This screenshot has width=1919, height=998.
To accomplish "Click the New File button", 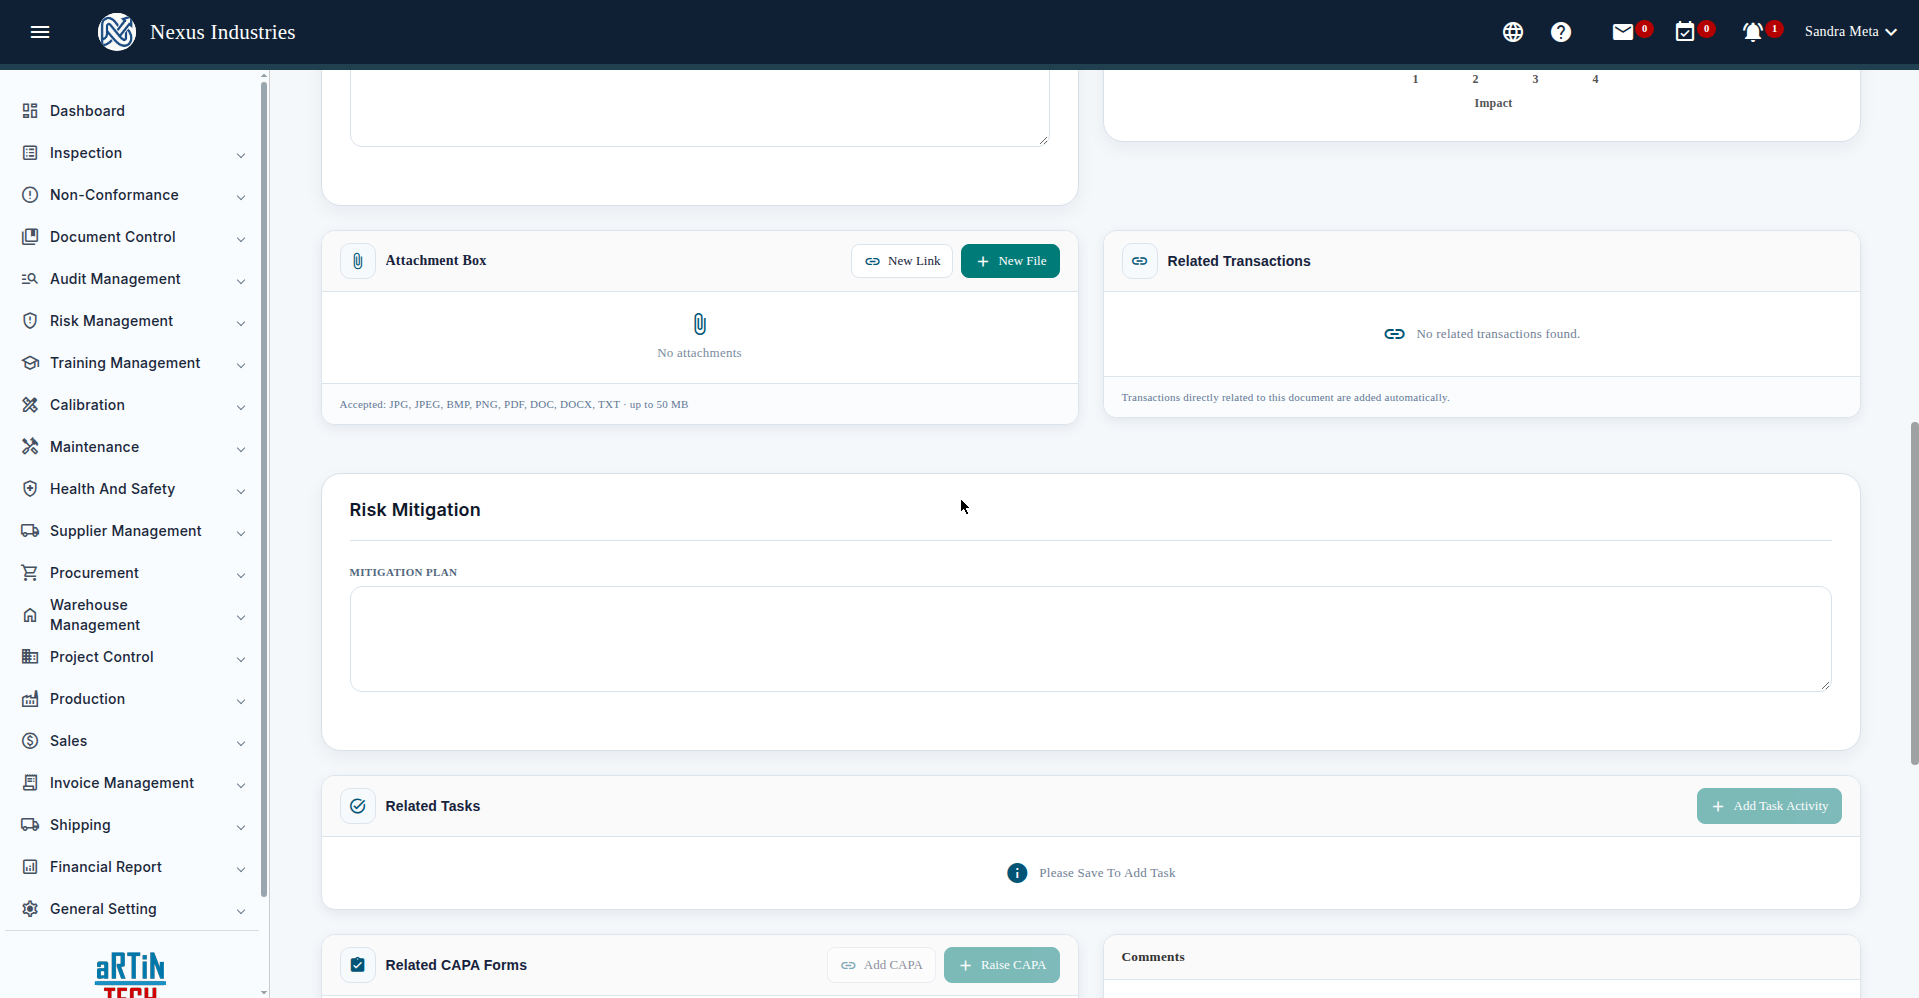I will (1010, 261).
